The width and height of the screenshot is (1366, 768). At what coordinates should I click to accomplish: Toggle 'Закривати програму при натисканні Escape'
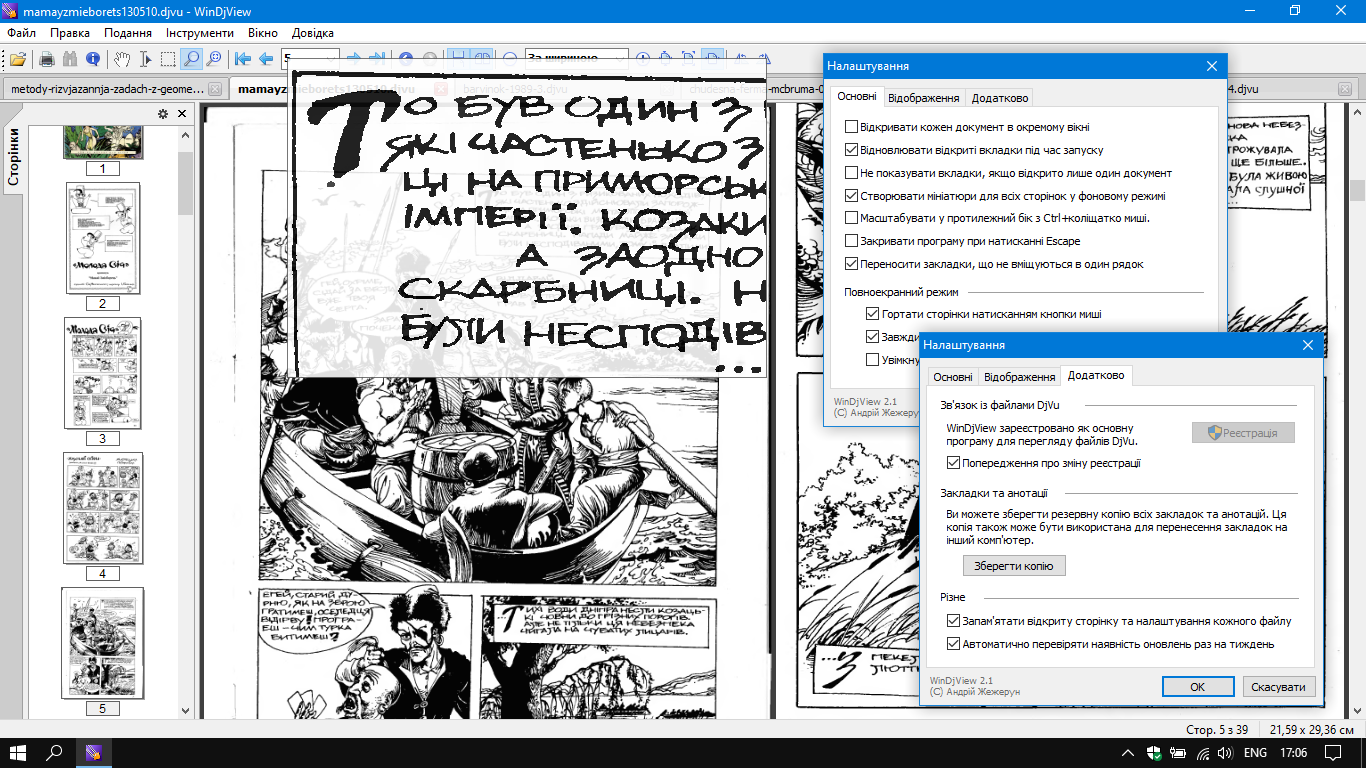pyautogui.click(x=852, y=241)
